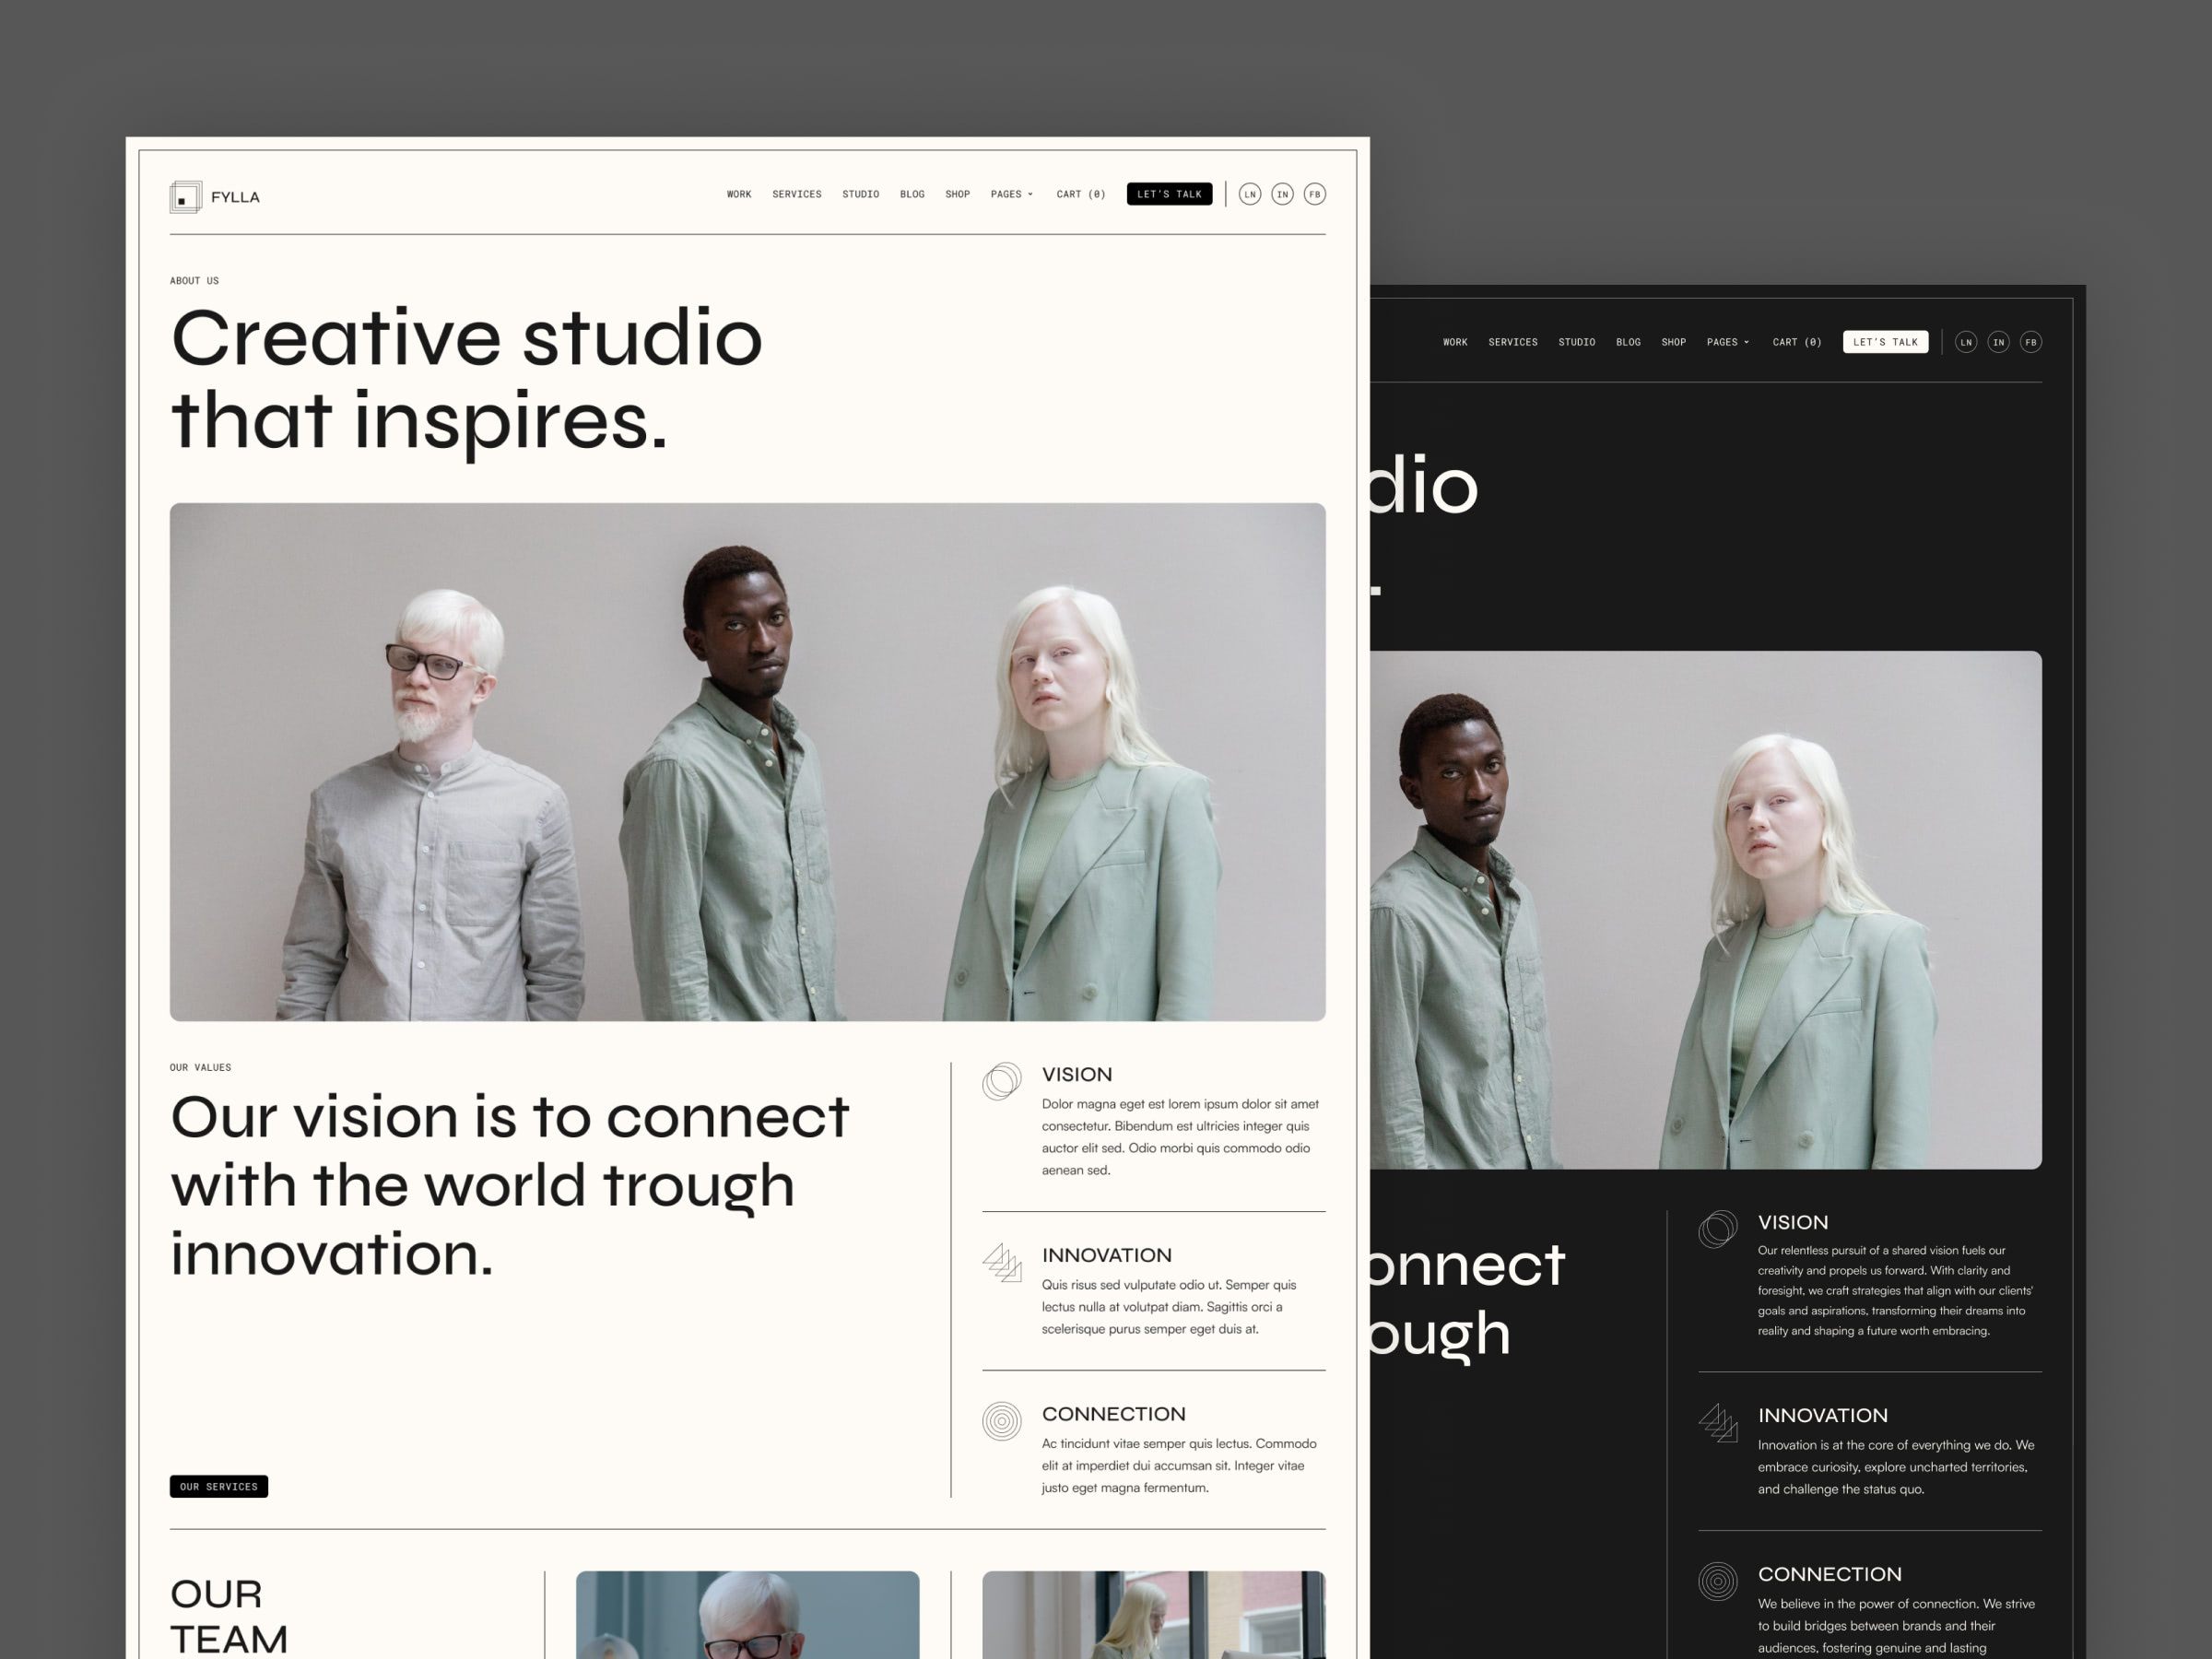
Task: Open IN social icon in light header
Action: [1282, 194]
